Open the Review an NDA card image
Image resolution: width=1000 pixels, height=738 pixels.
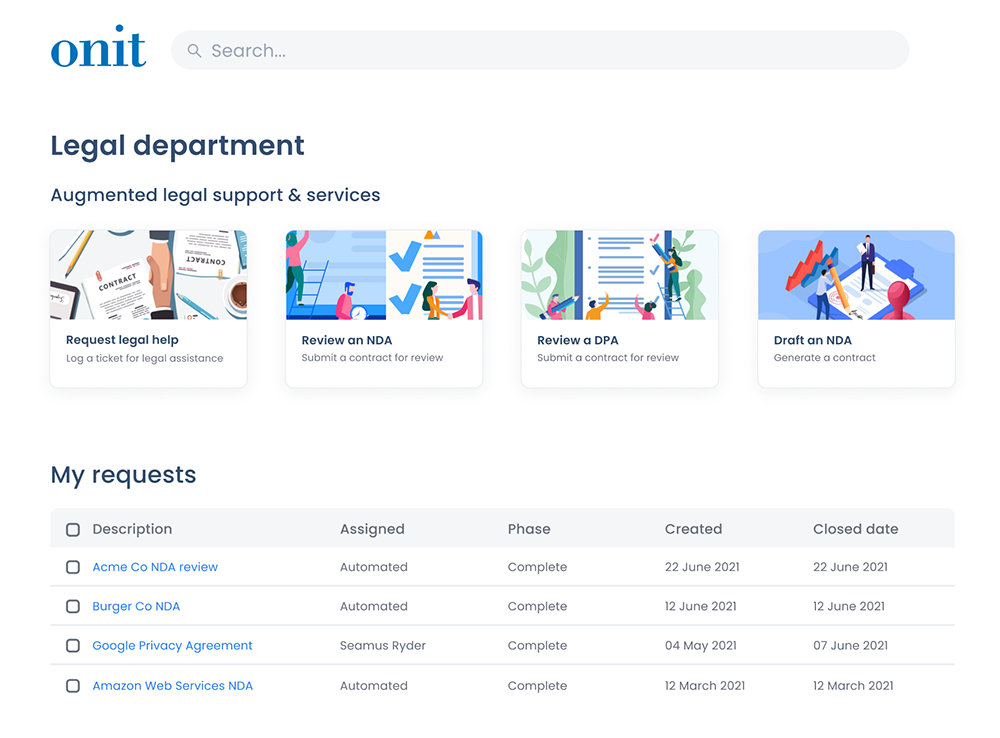384,275
